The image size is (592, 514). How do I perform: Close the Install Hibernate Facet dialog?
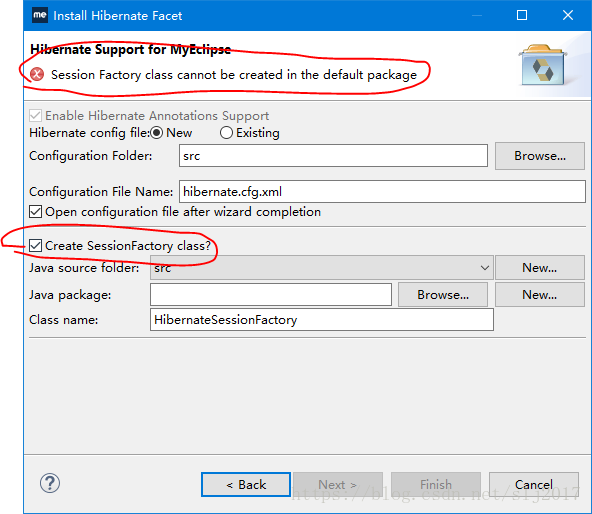[x=567, y=15]
